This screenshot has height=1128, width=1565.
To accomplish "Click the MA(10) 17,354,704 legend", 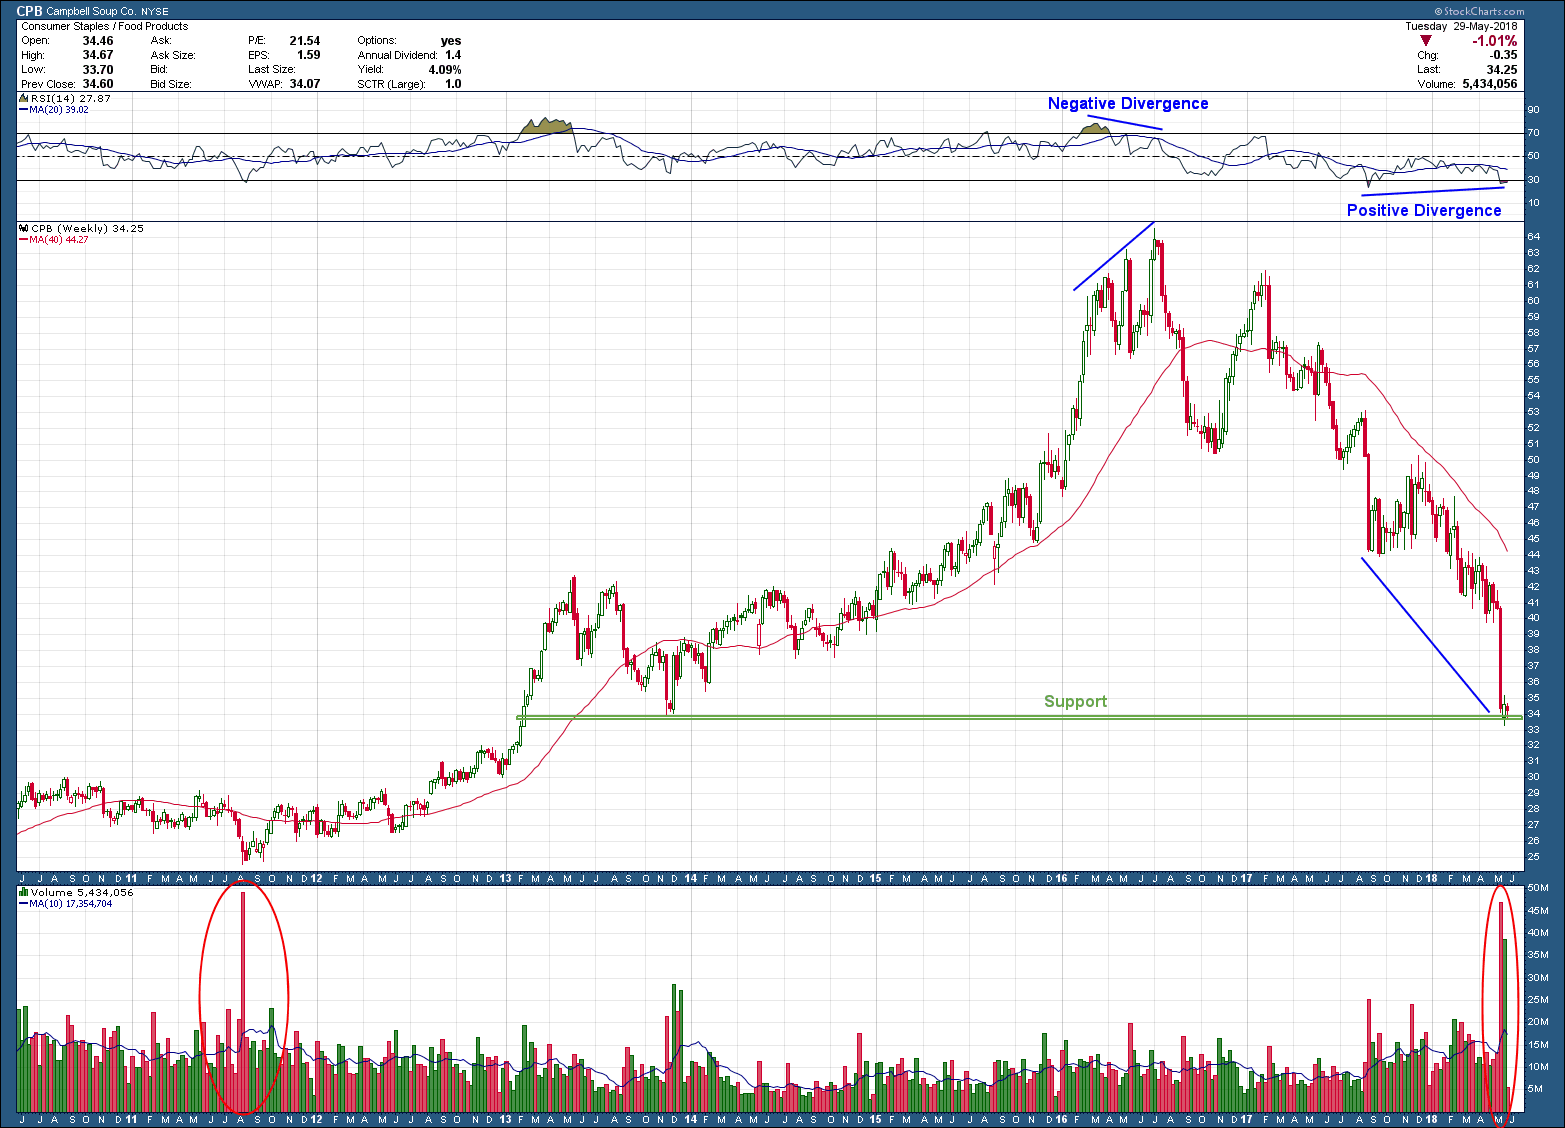I will pyautogui.click(x=66, y=903).
